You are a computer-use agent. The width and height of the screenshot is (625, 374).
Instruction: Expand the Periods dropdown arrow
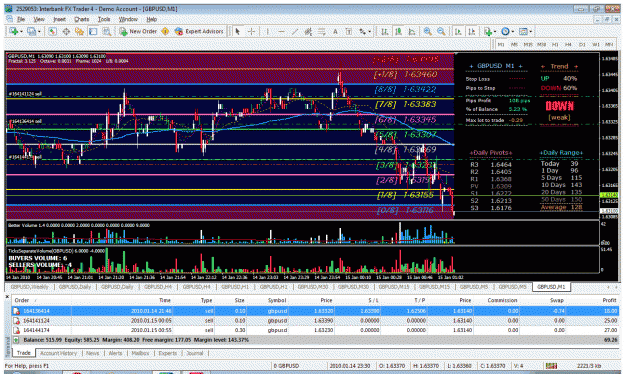click(x=513, y=31)
